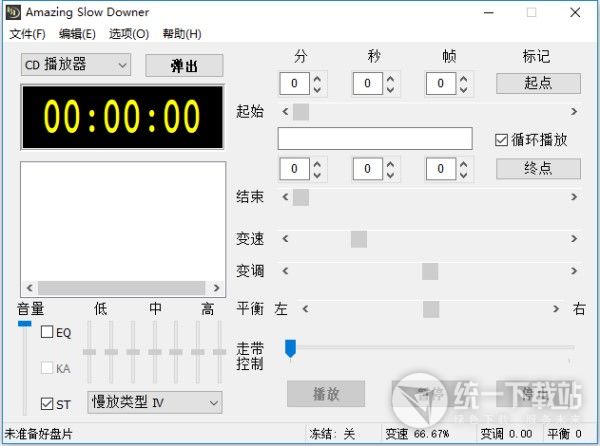Open the 帮助(H) menu
Viewport: 600px width, 446px height.
[x=182, y=34]
